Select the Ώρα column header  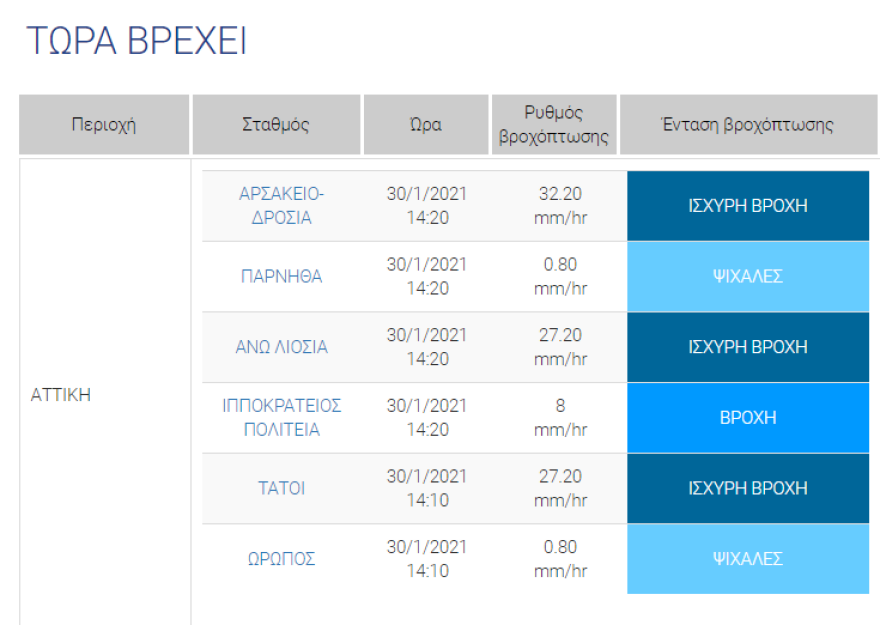(425, 125)
